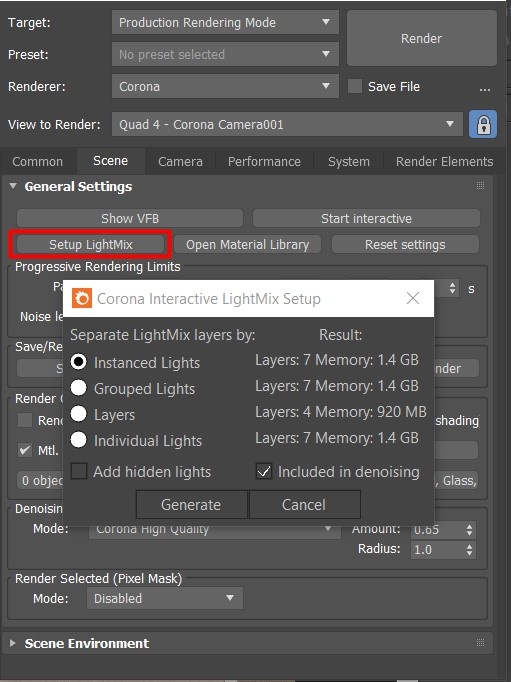Click the Corona logo in LightMix dialog title
This screenshot has height=682, width=511.
(x=82, y=298)
